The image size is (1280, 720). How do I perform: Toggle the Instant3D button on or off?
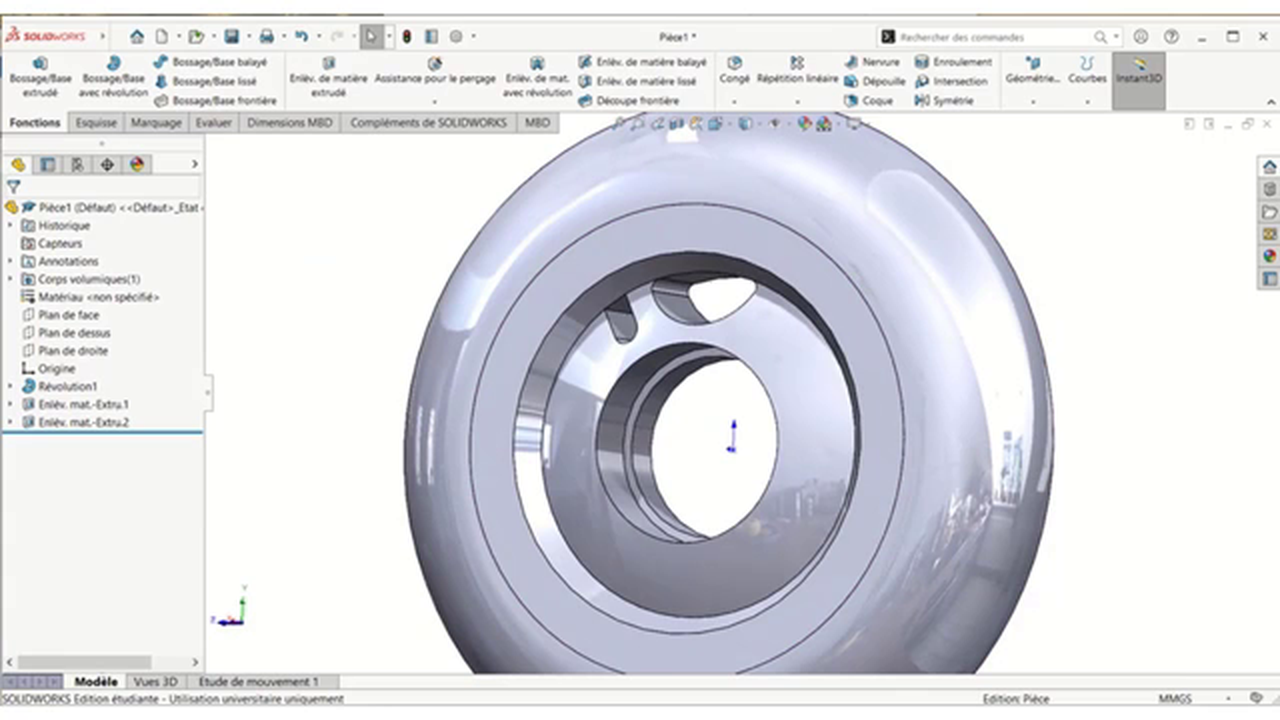point(1138,78)
